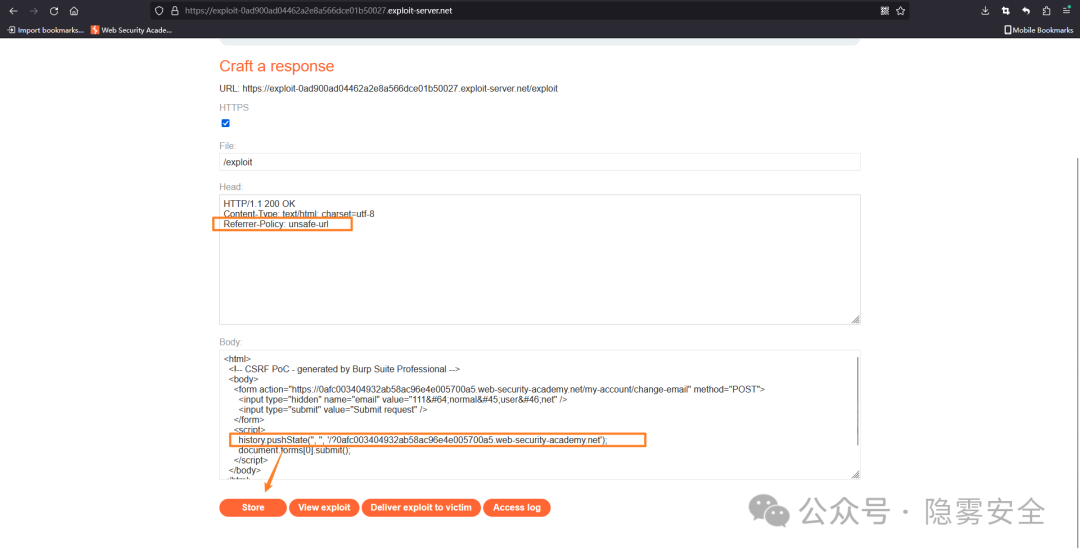
Task: Click the Body textarea vertical scrollbar
Action: pos(858,401)
